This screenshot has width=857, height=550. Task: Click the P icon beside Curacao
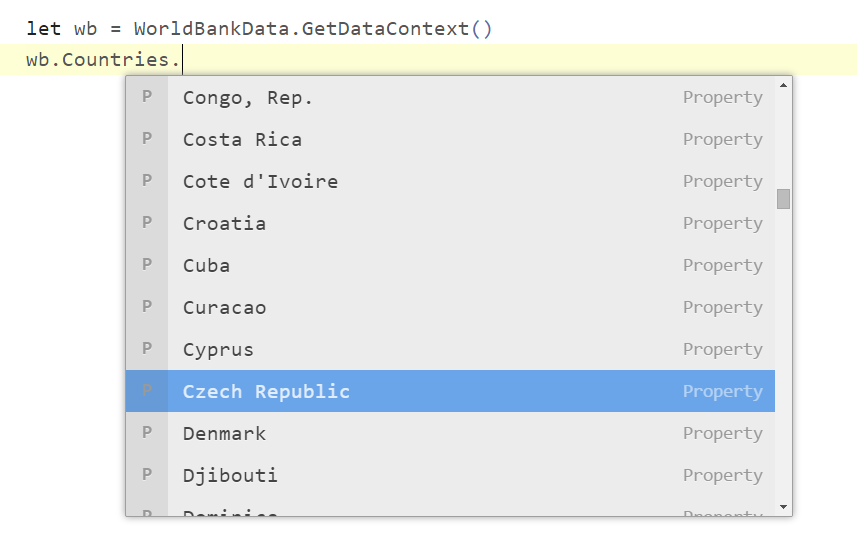(x=146, y=307)
